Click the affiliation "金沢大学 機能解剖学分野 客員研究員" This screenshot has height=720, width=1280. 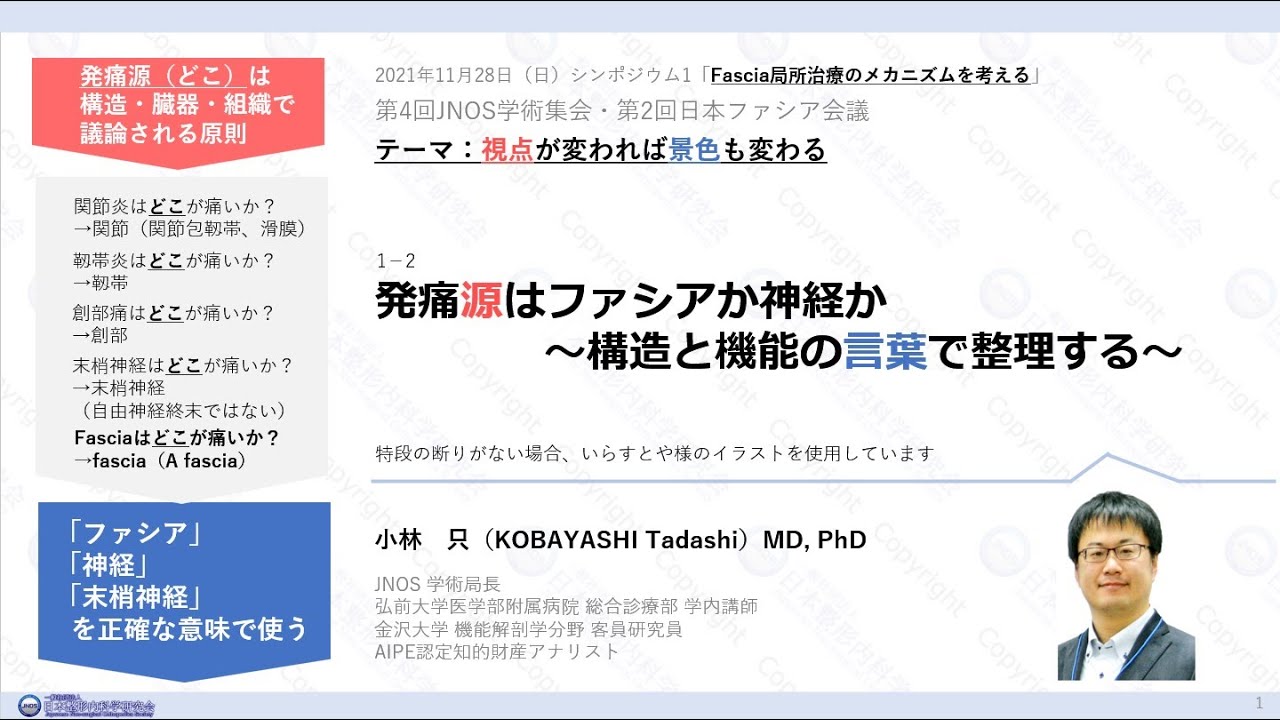click(x=528, y=630)
